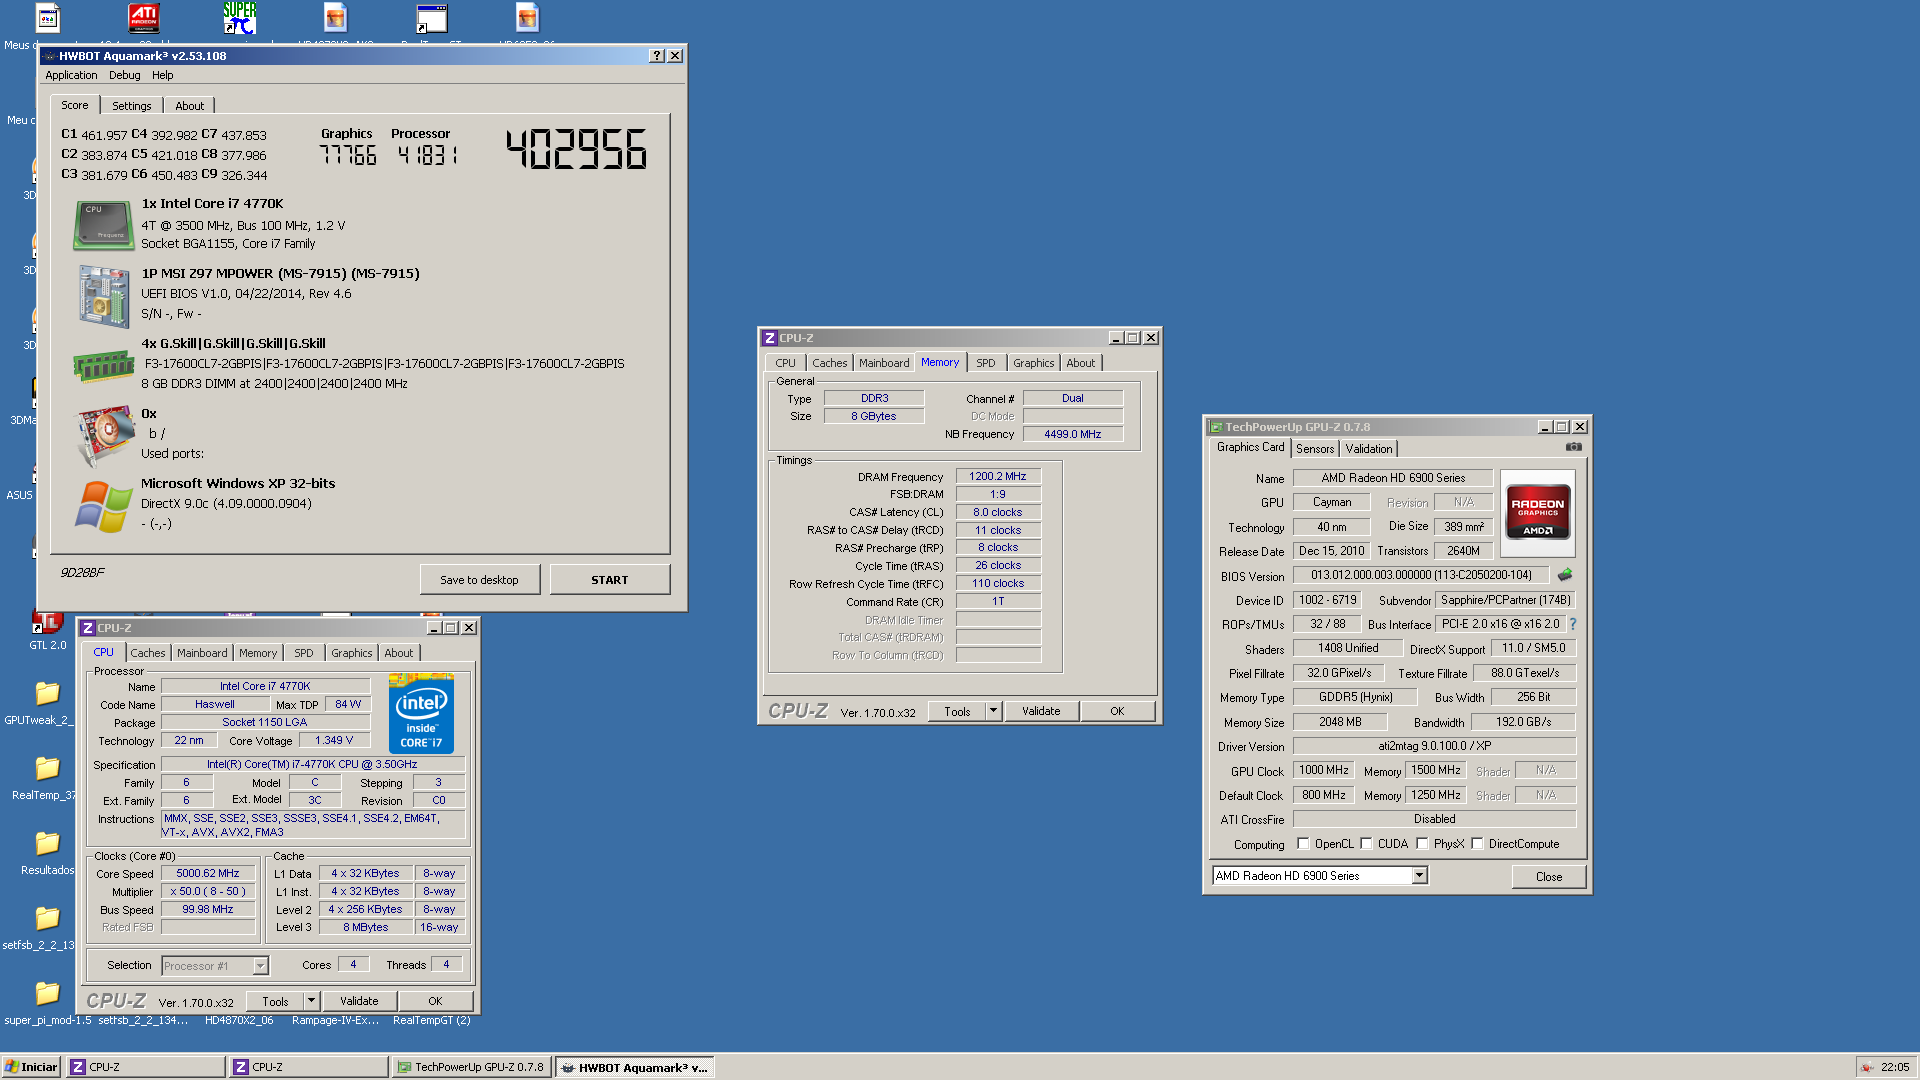Viewport: 1920px width, 1080px height.
Task: Click the RAM stick icon in Aquamark
Action: [x=104, y=366]
